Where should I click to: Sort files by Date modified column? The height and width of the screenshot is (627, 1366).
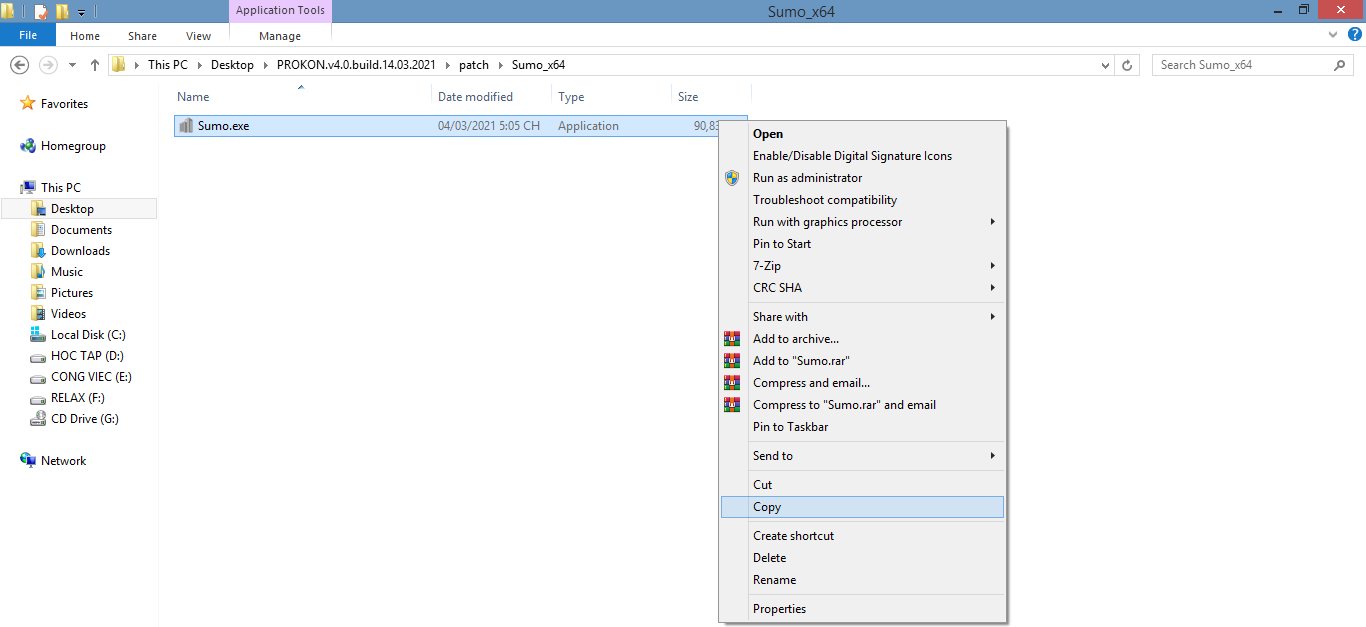[x=475, y=97]
